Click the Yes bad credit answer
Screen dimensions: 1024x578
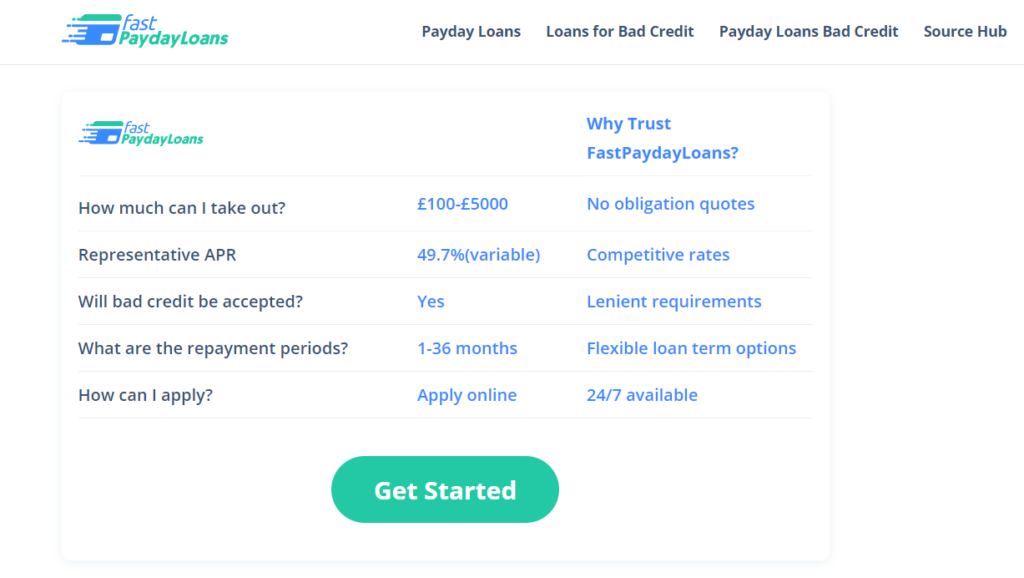tap(431, 302)
